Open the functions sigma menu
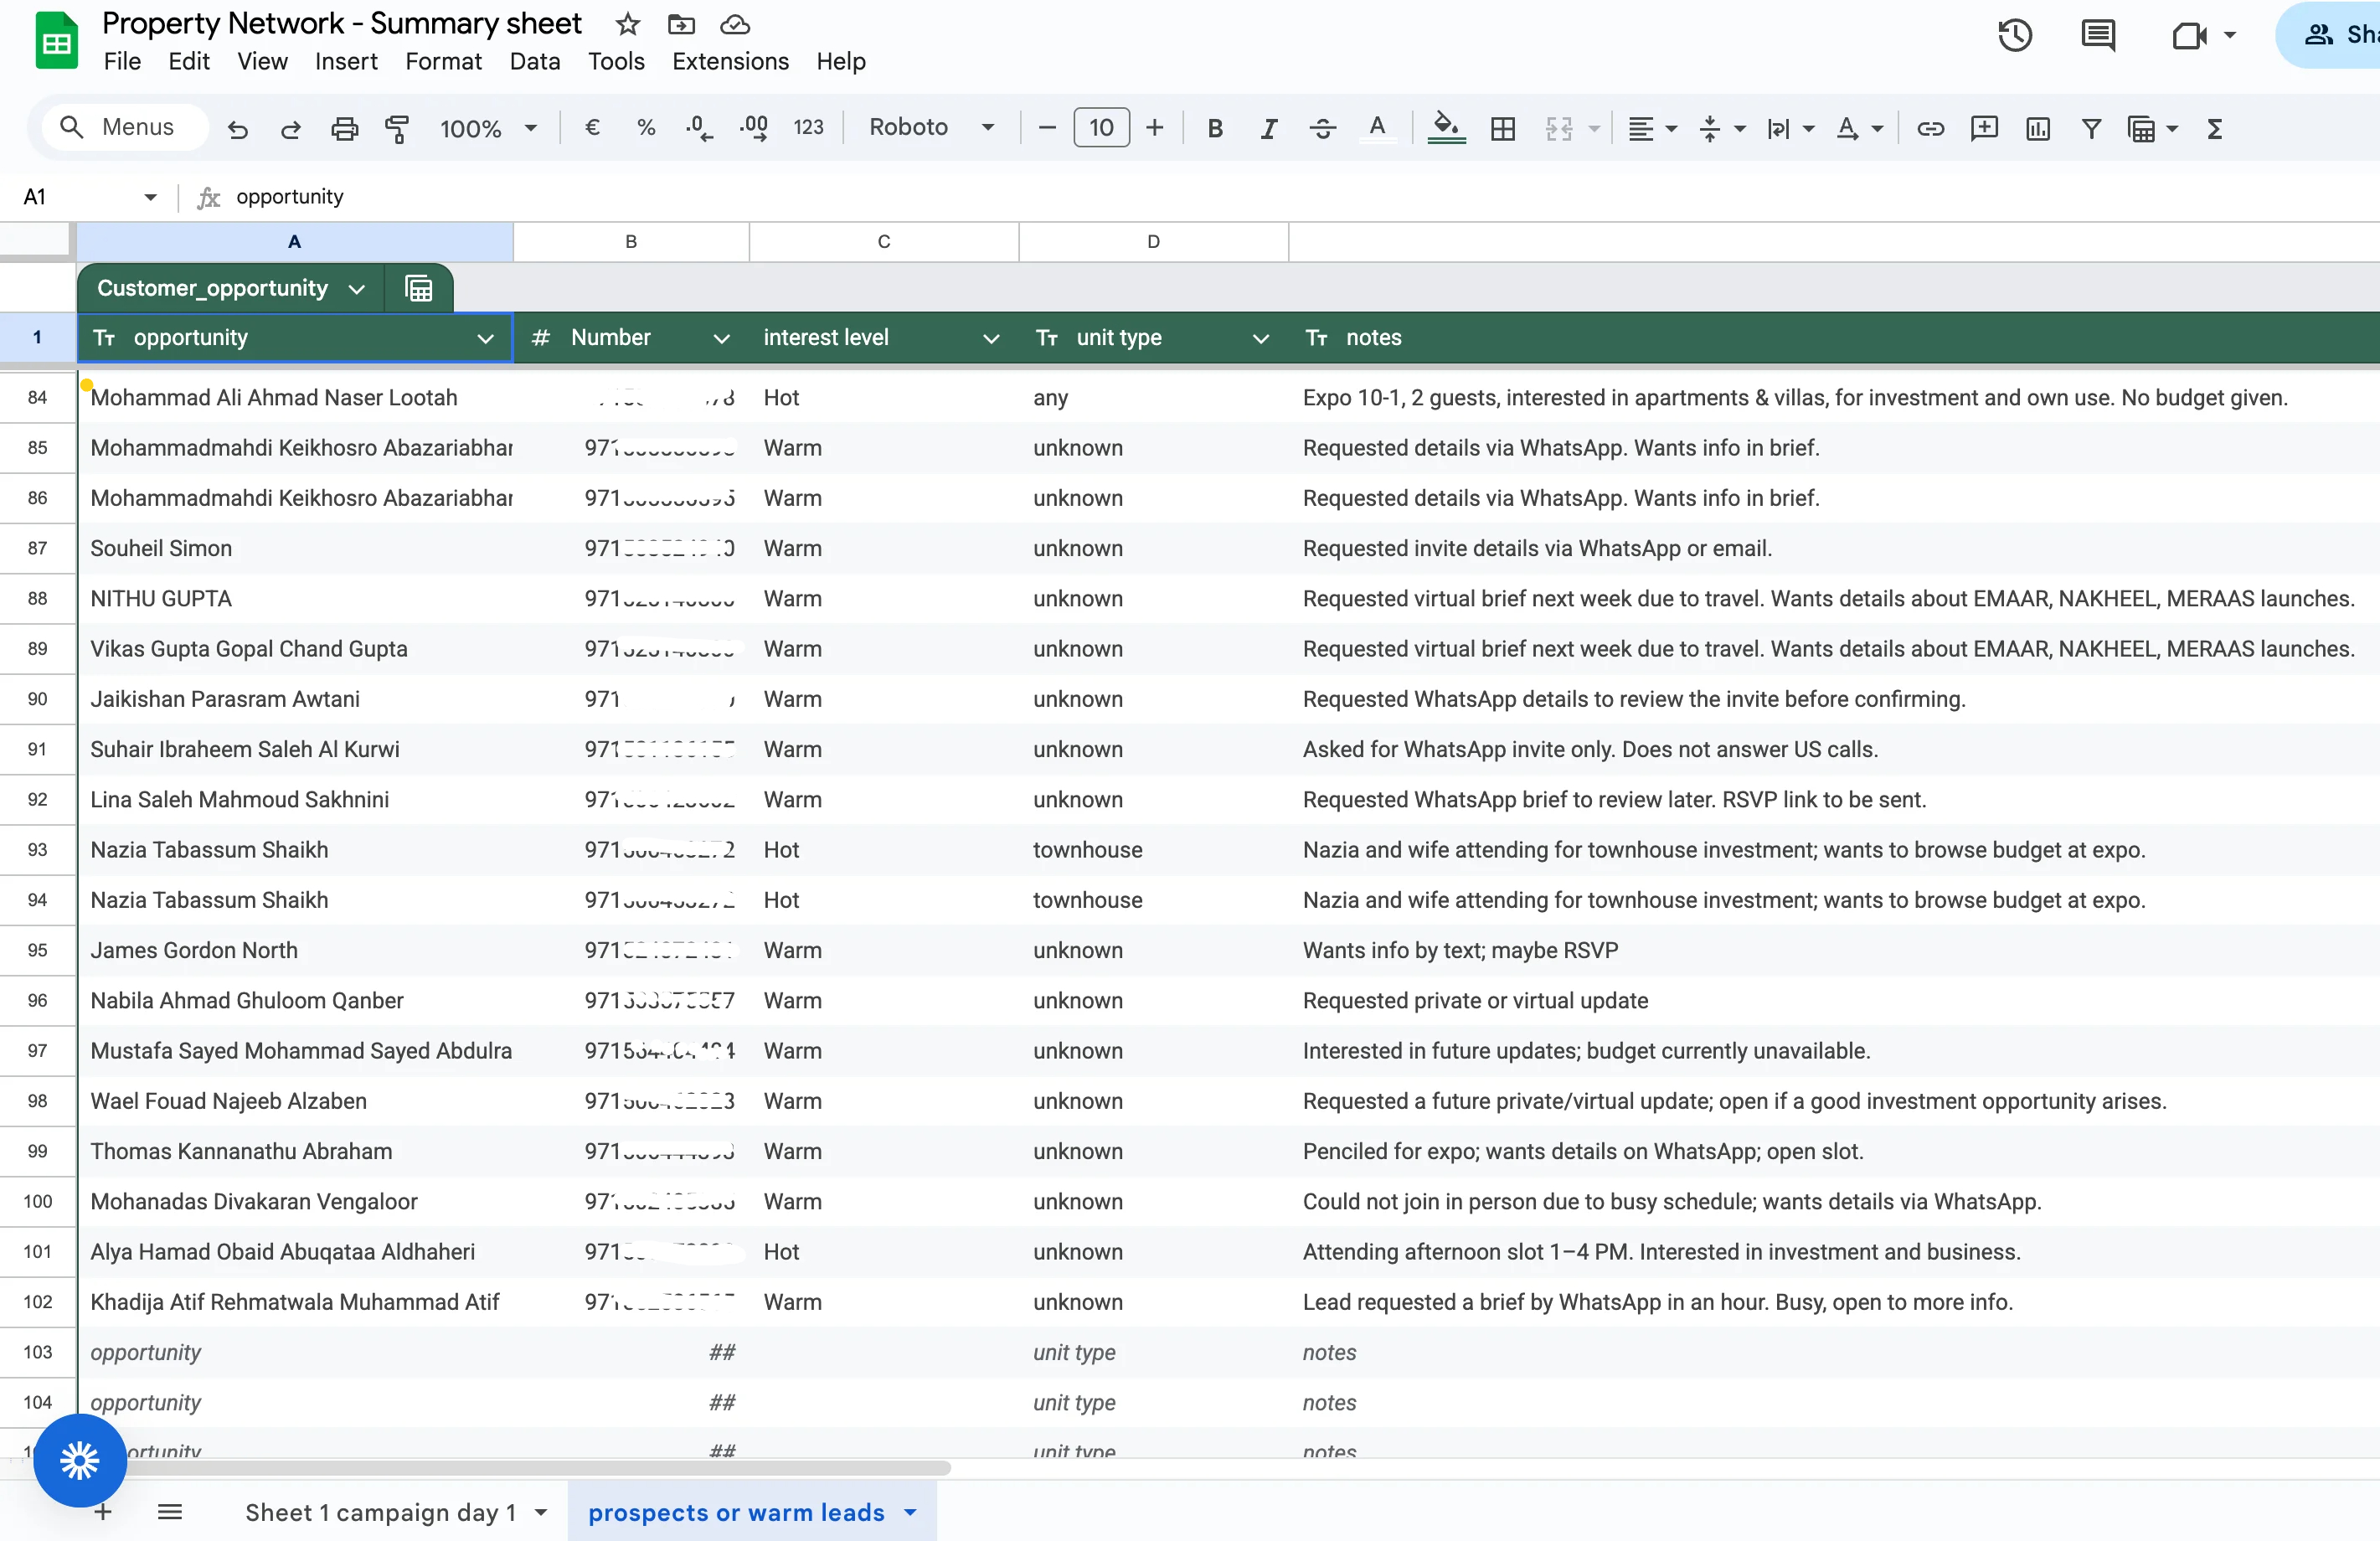 2215,128
